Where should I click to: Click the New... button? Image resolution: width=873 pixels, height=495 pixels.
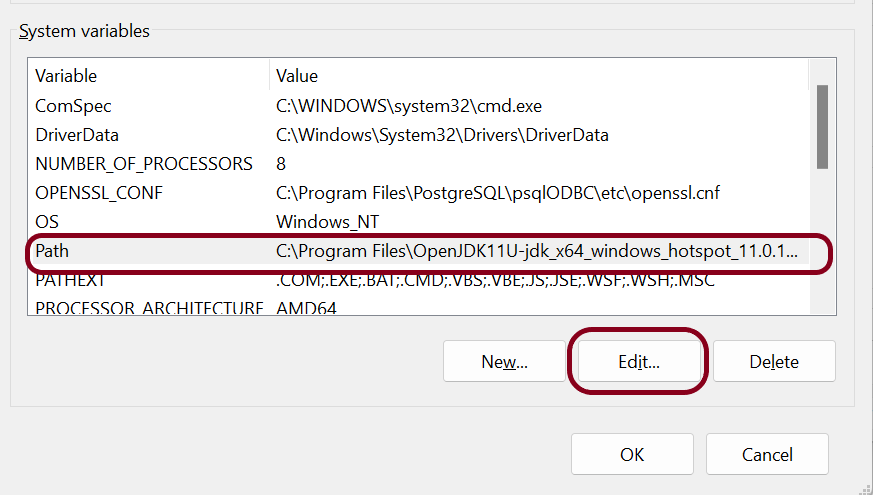click(504, 362)
